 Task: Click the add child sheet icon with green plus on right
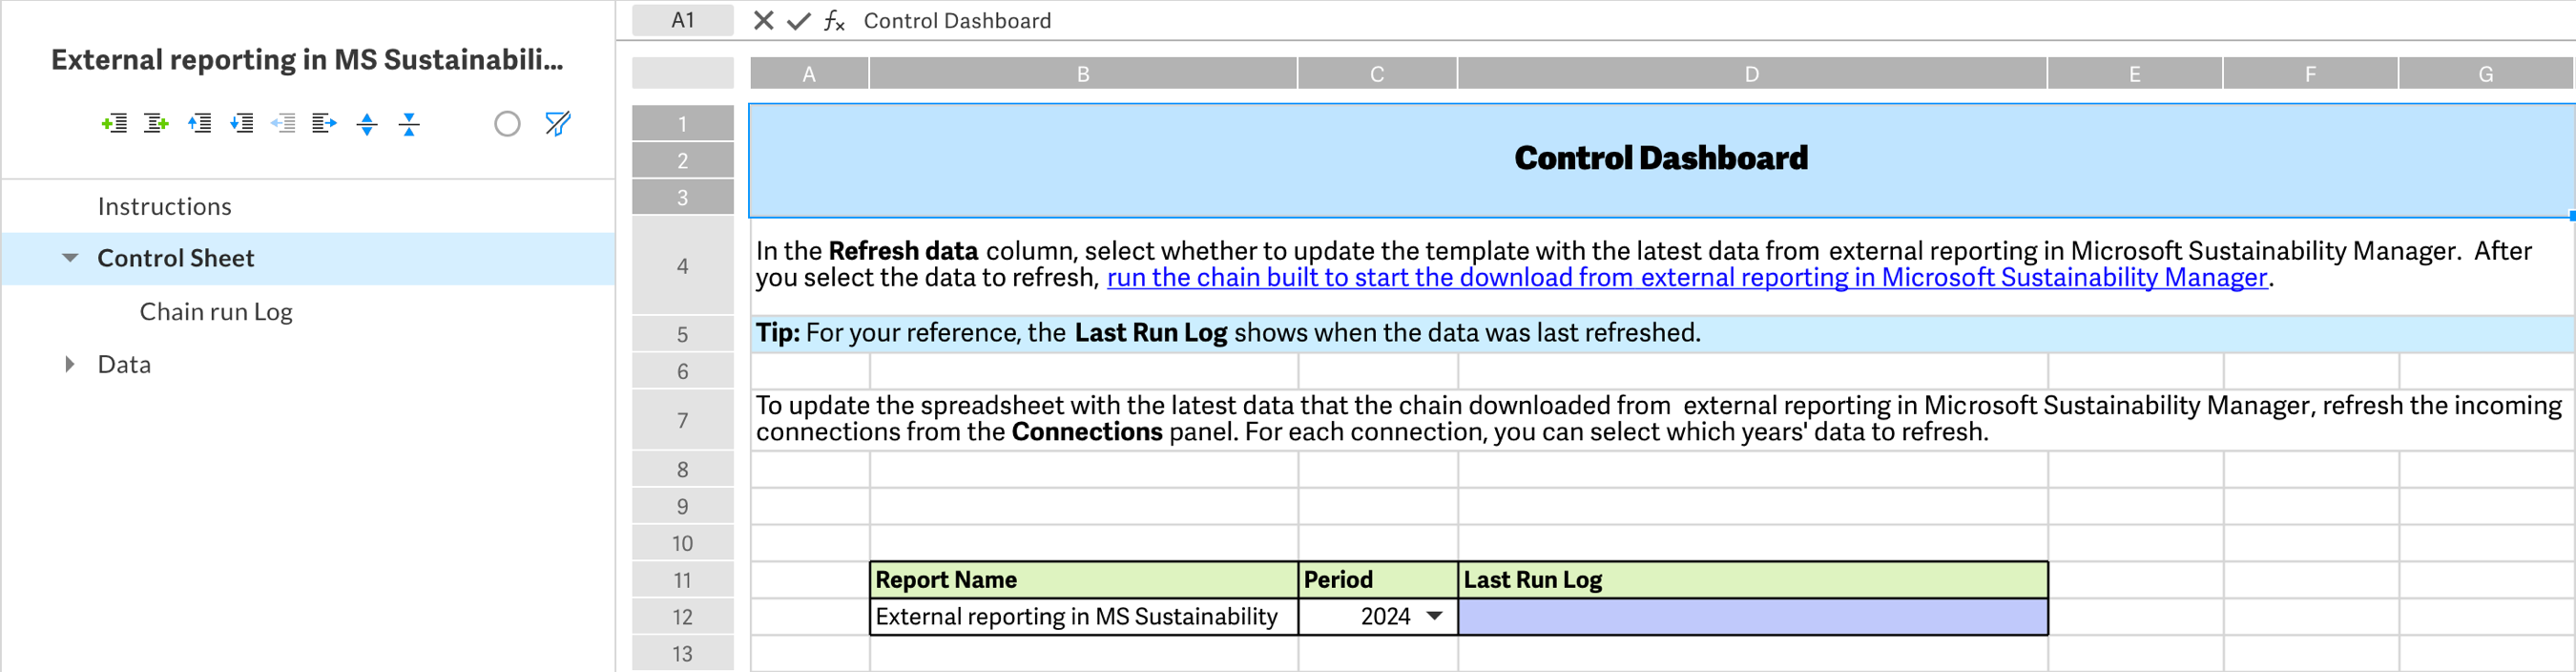click(x=156, y=124)
